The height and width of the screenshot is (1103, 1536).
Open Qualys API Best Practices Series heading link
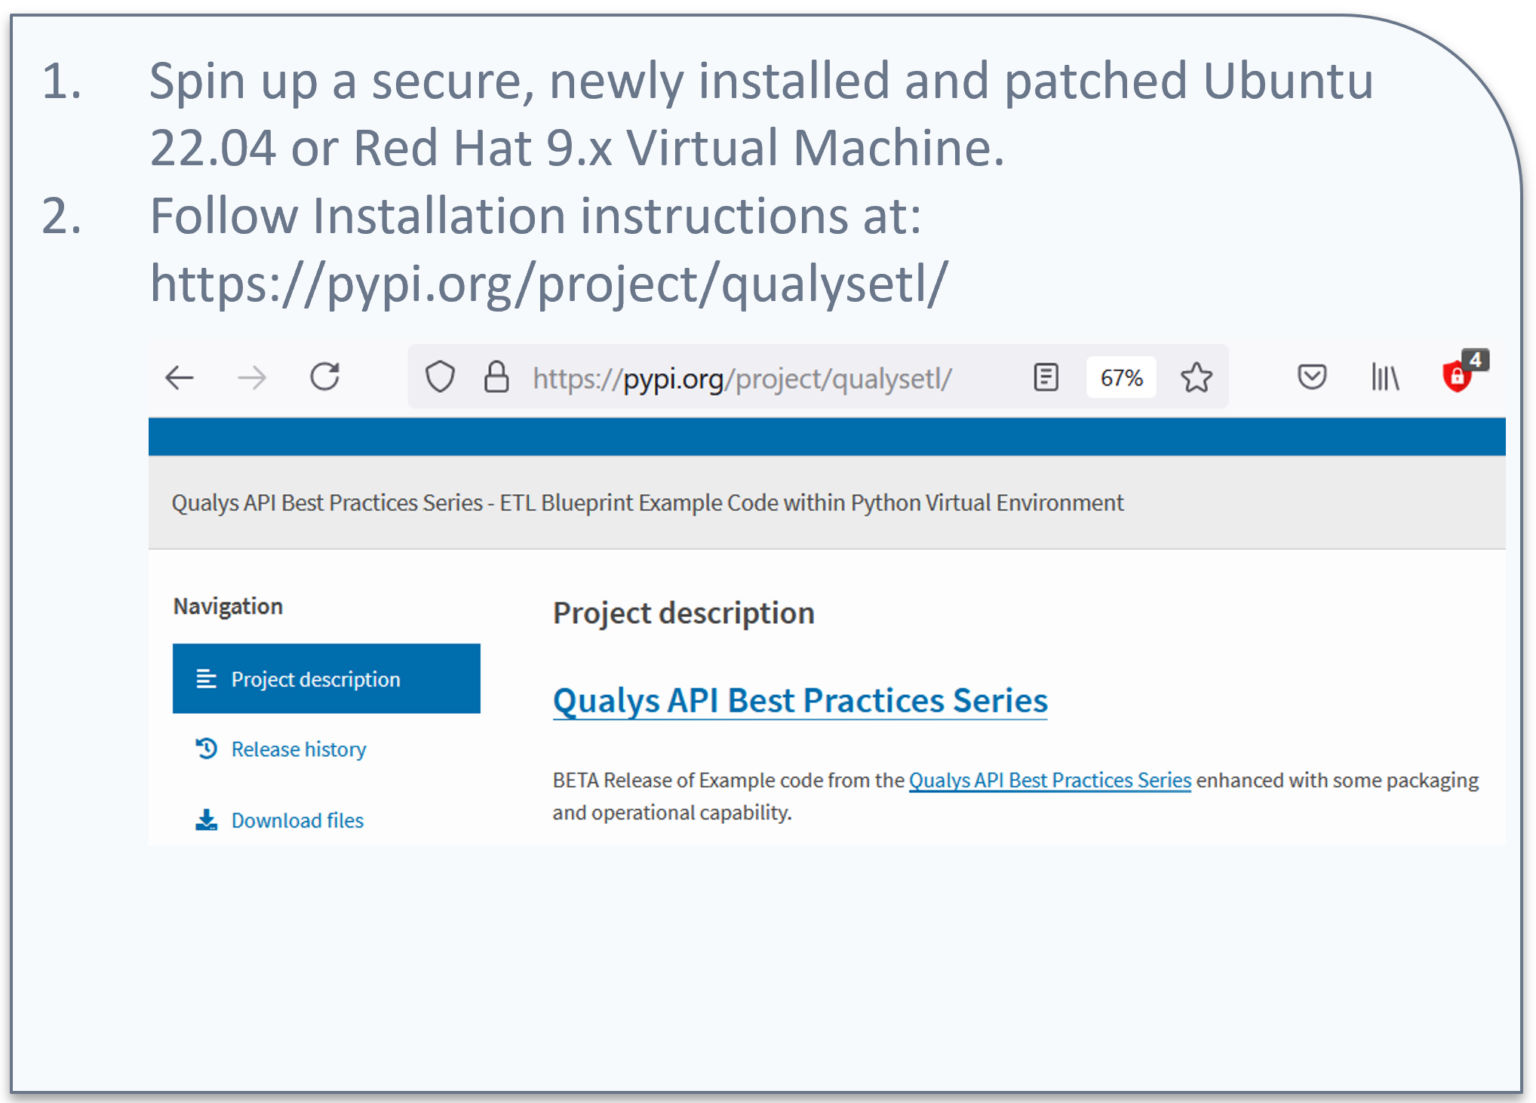click(x=800, y=700)
